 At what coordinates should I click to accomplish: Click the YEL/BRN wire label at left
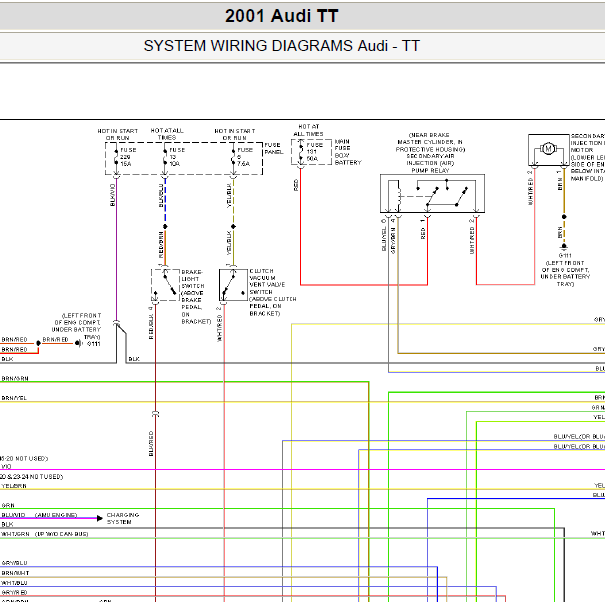pos(14,486)
